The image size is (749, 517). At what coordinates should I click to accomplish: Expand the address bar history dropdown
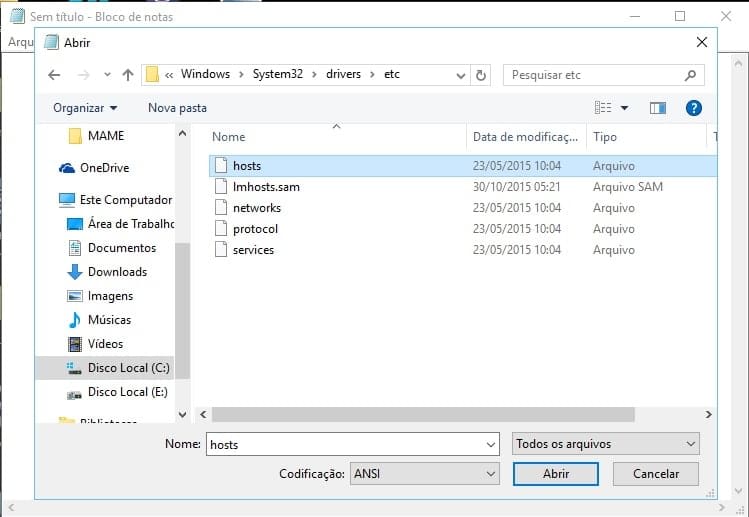460,75
